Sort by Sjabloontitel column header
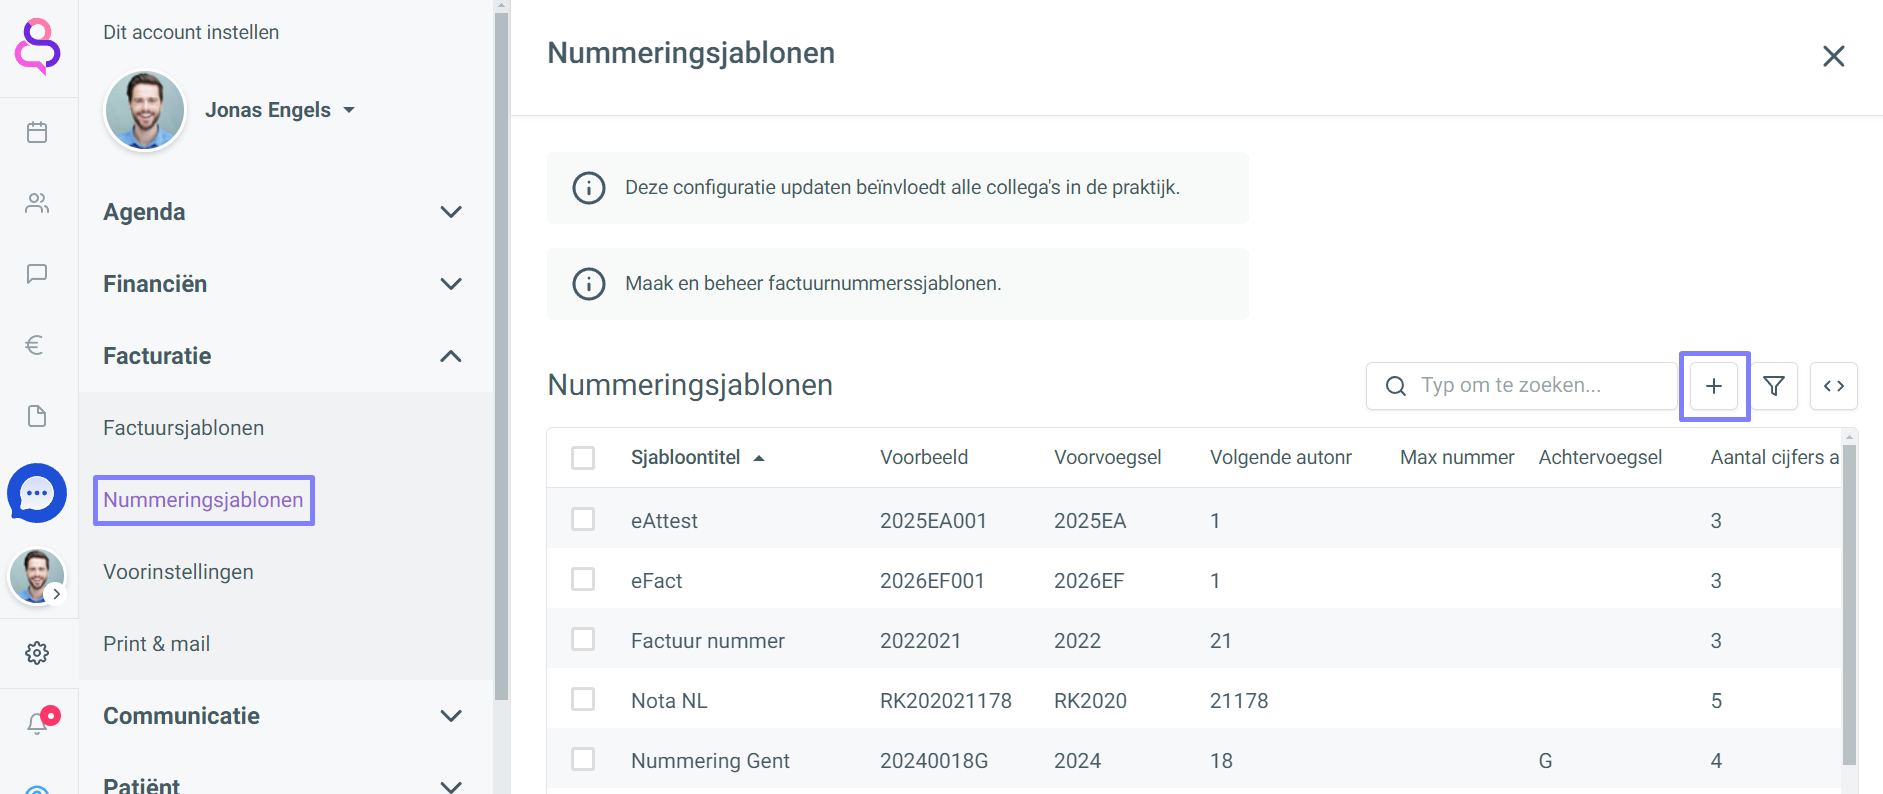1883x794 pixels. [697, 457]
